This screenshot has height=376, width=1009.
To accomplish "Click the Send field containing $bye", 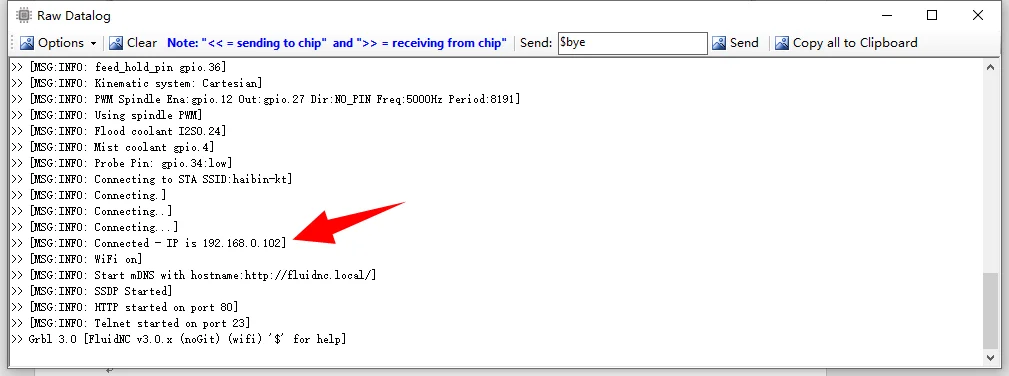I will click(633, 43).
